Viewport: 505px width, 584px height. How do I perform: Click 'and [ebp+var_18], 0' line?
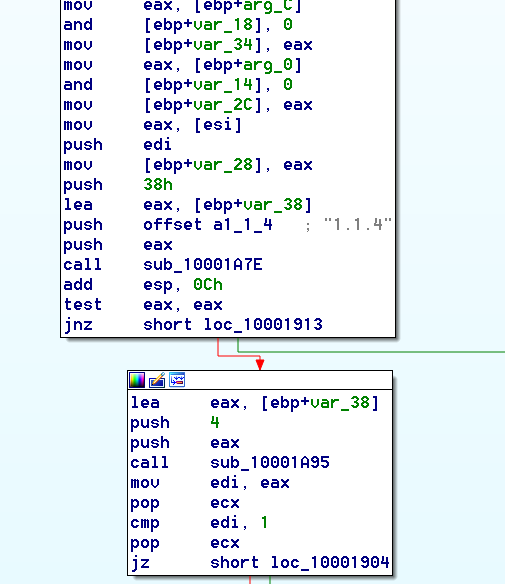pyautogui.click(x=178, y=25)
